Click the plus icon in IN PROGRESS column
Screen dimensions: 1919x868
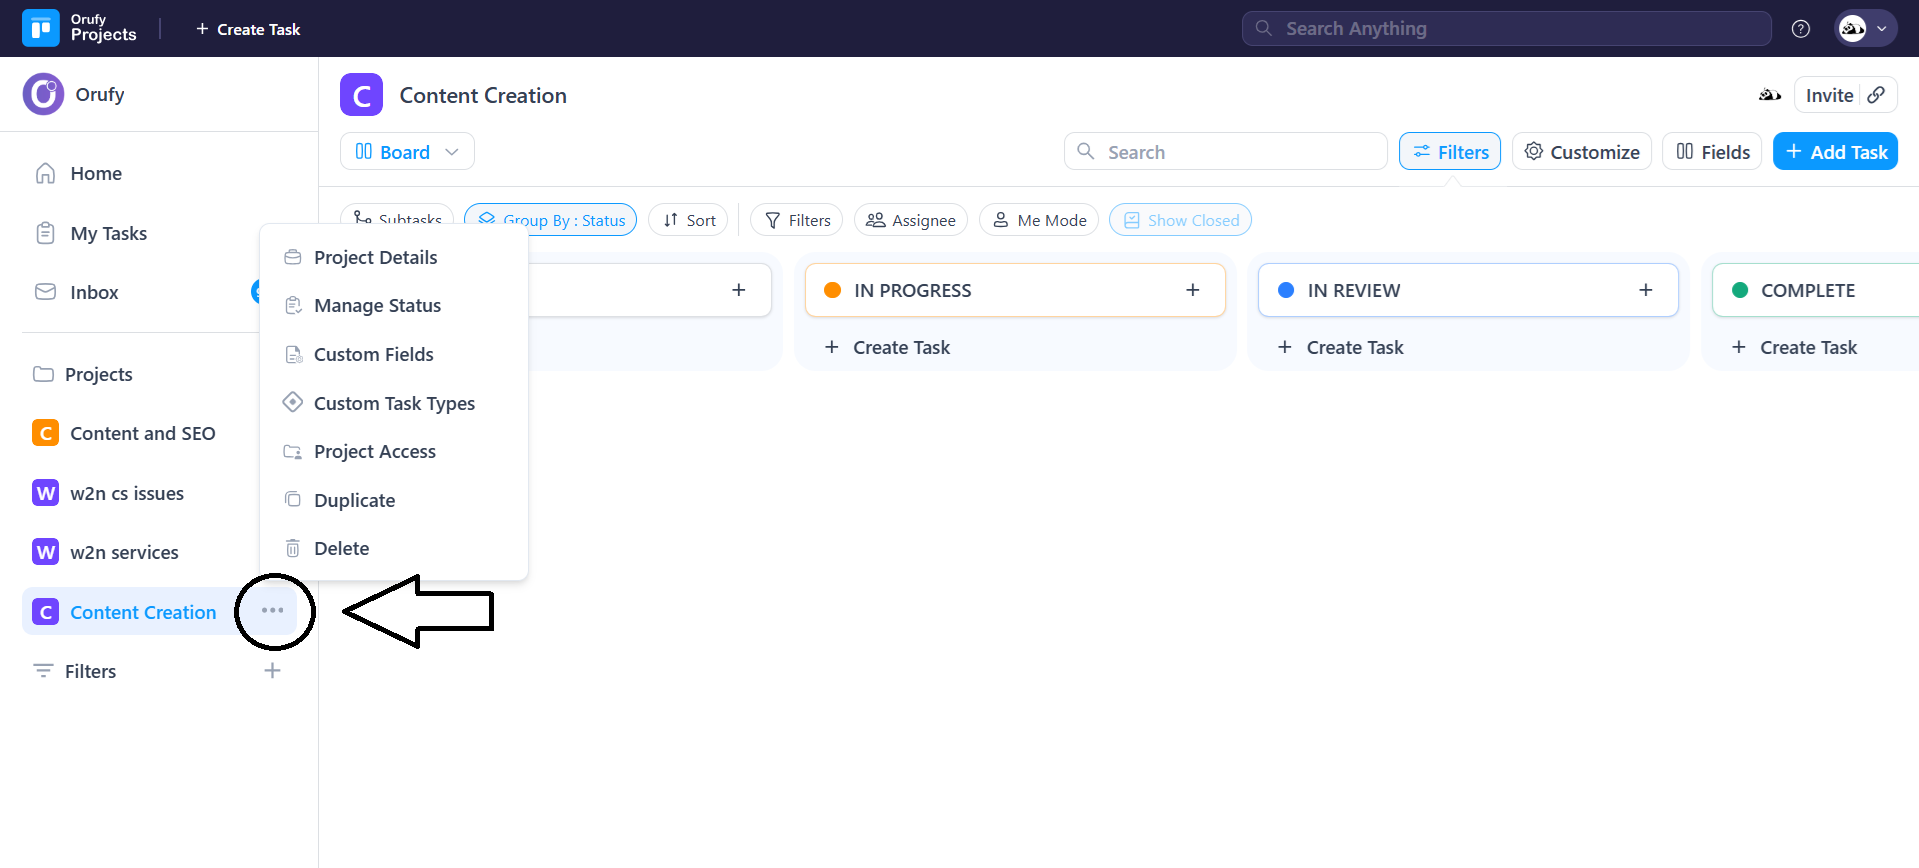pos(1192,290)
